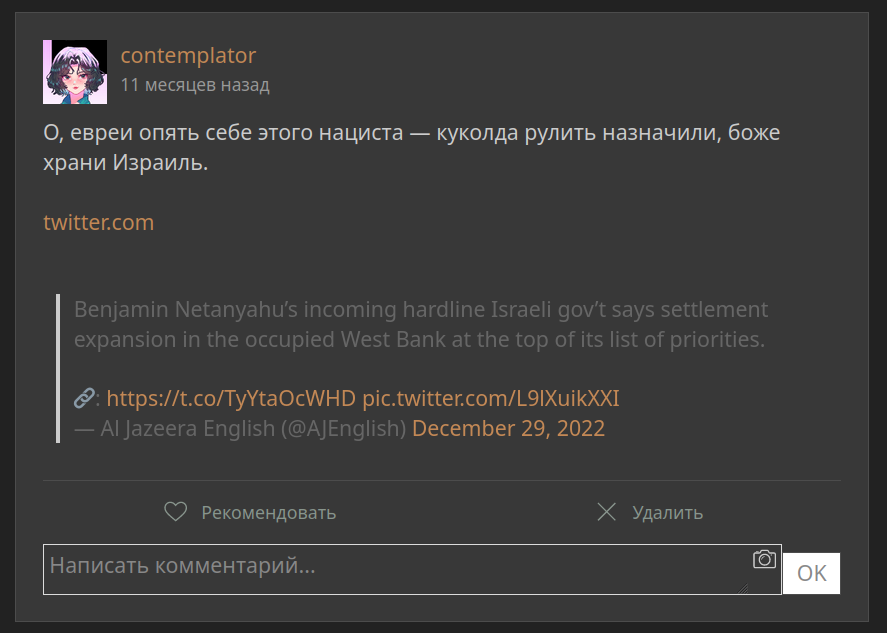Click the blockquote's vertical left border bar

point(58,368)
